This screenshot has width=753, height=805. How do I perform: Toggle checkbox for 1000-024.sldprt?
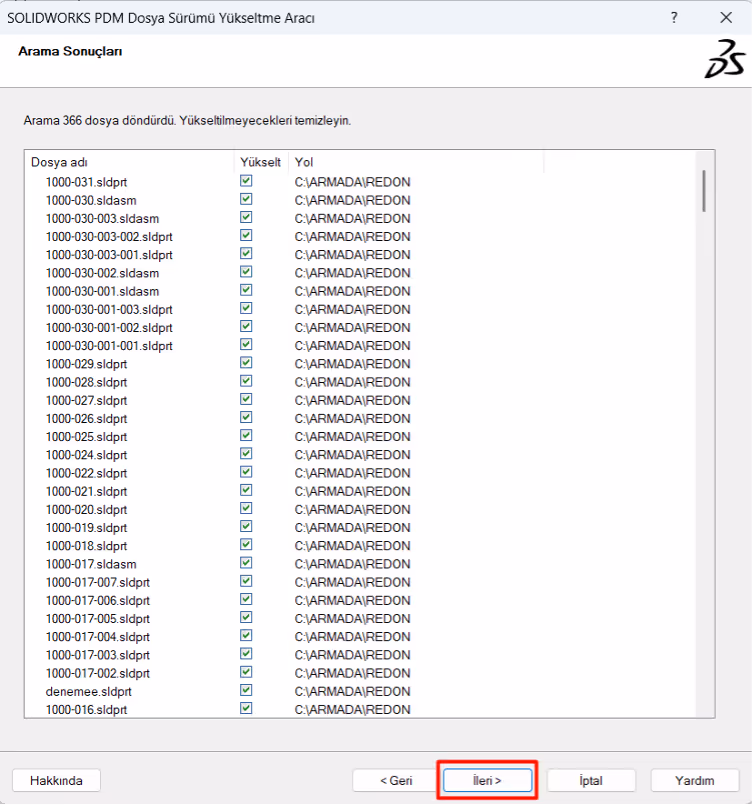[246, 454]
